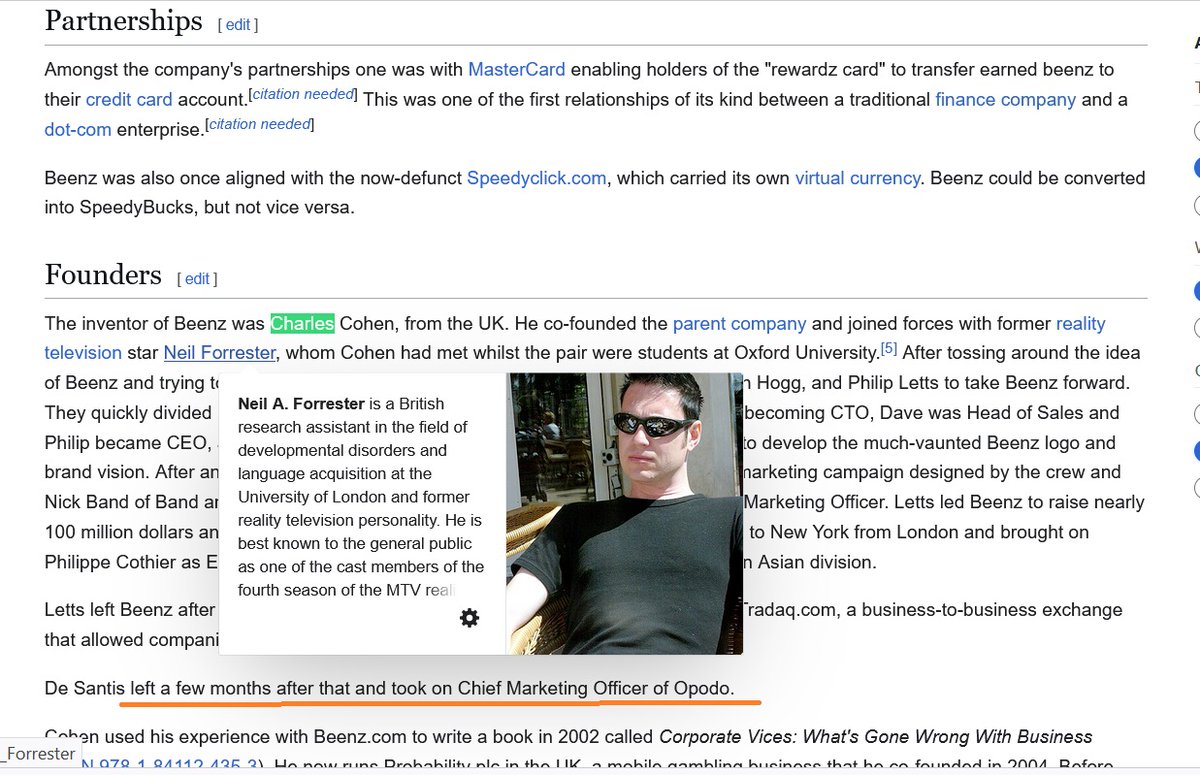Edit the Founders section
Viewport: 1200px width, 775px height.
pos(197,279)
